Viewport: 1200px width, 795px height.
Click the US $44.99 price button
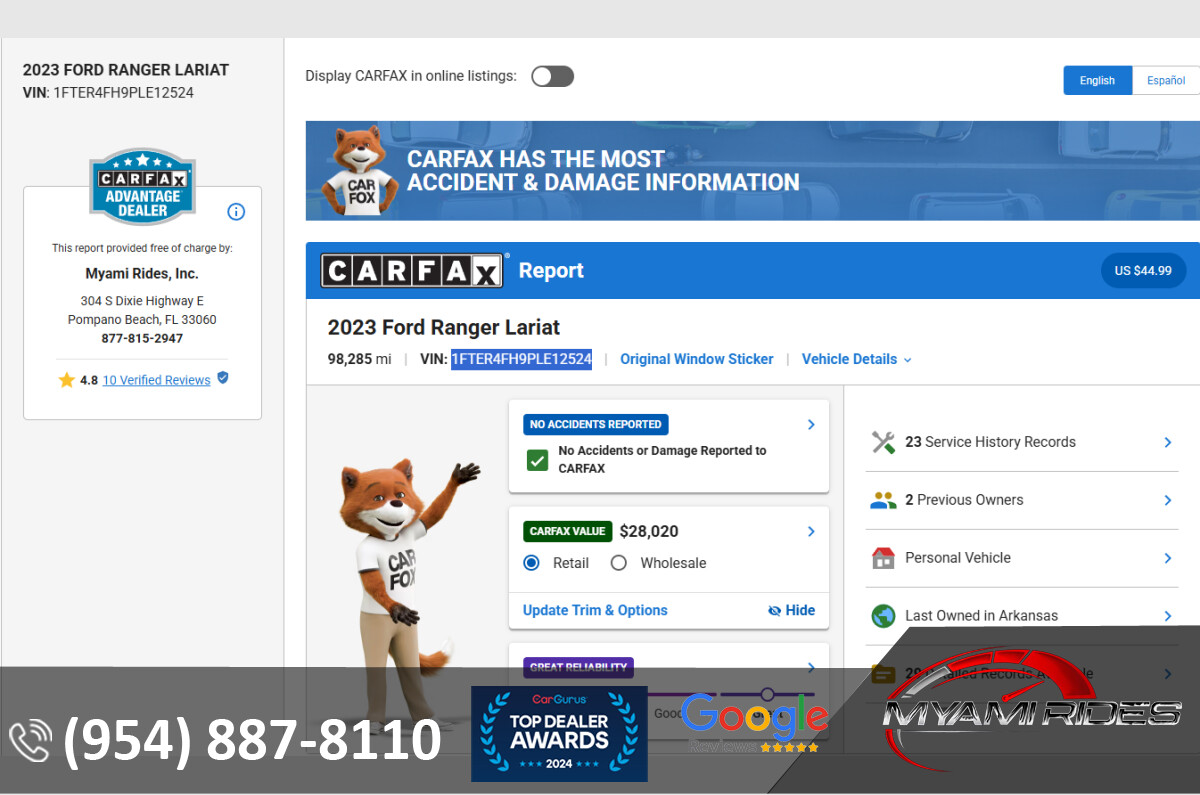[1143, 271]
